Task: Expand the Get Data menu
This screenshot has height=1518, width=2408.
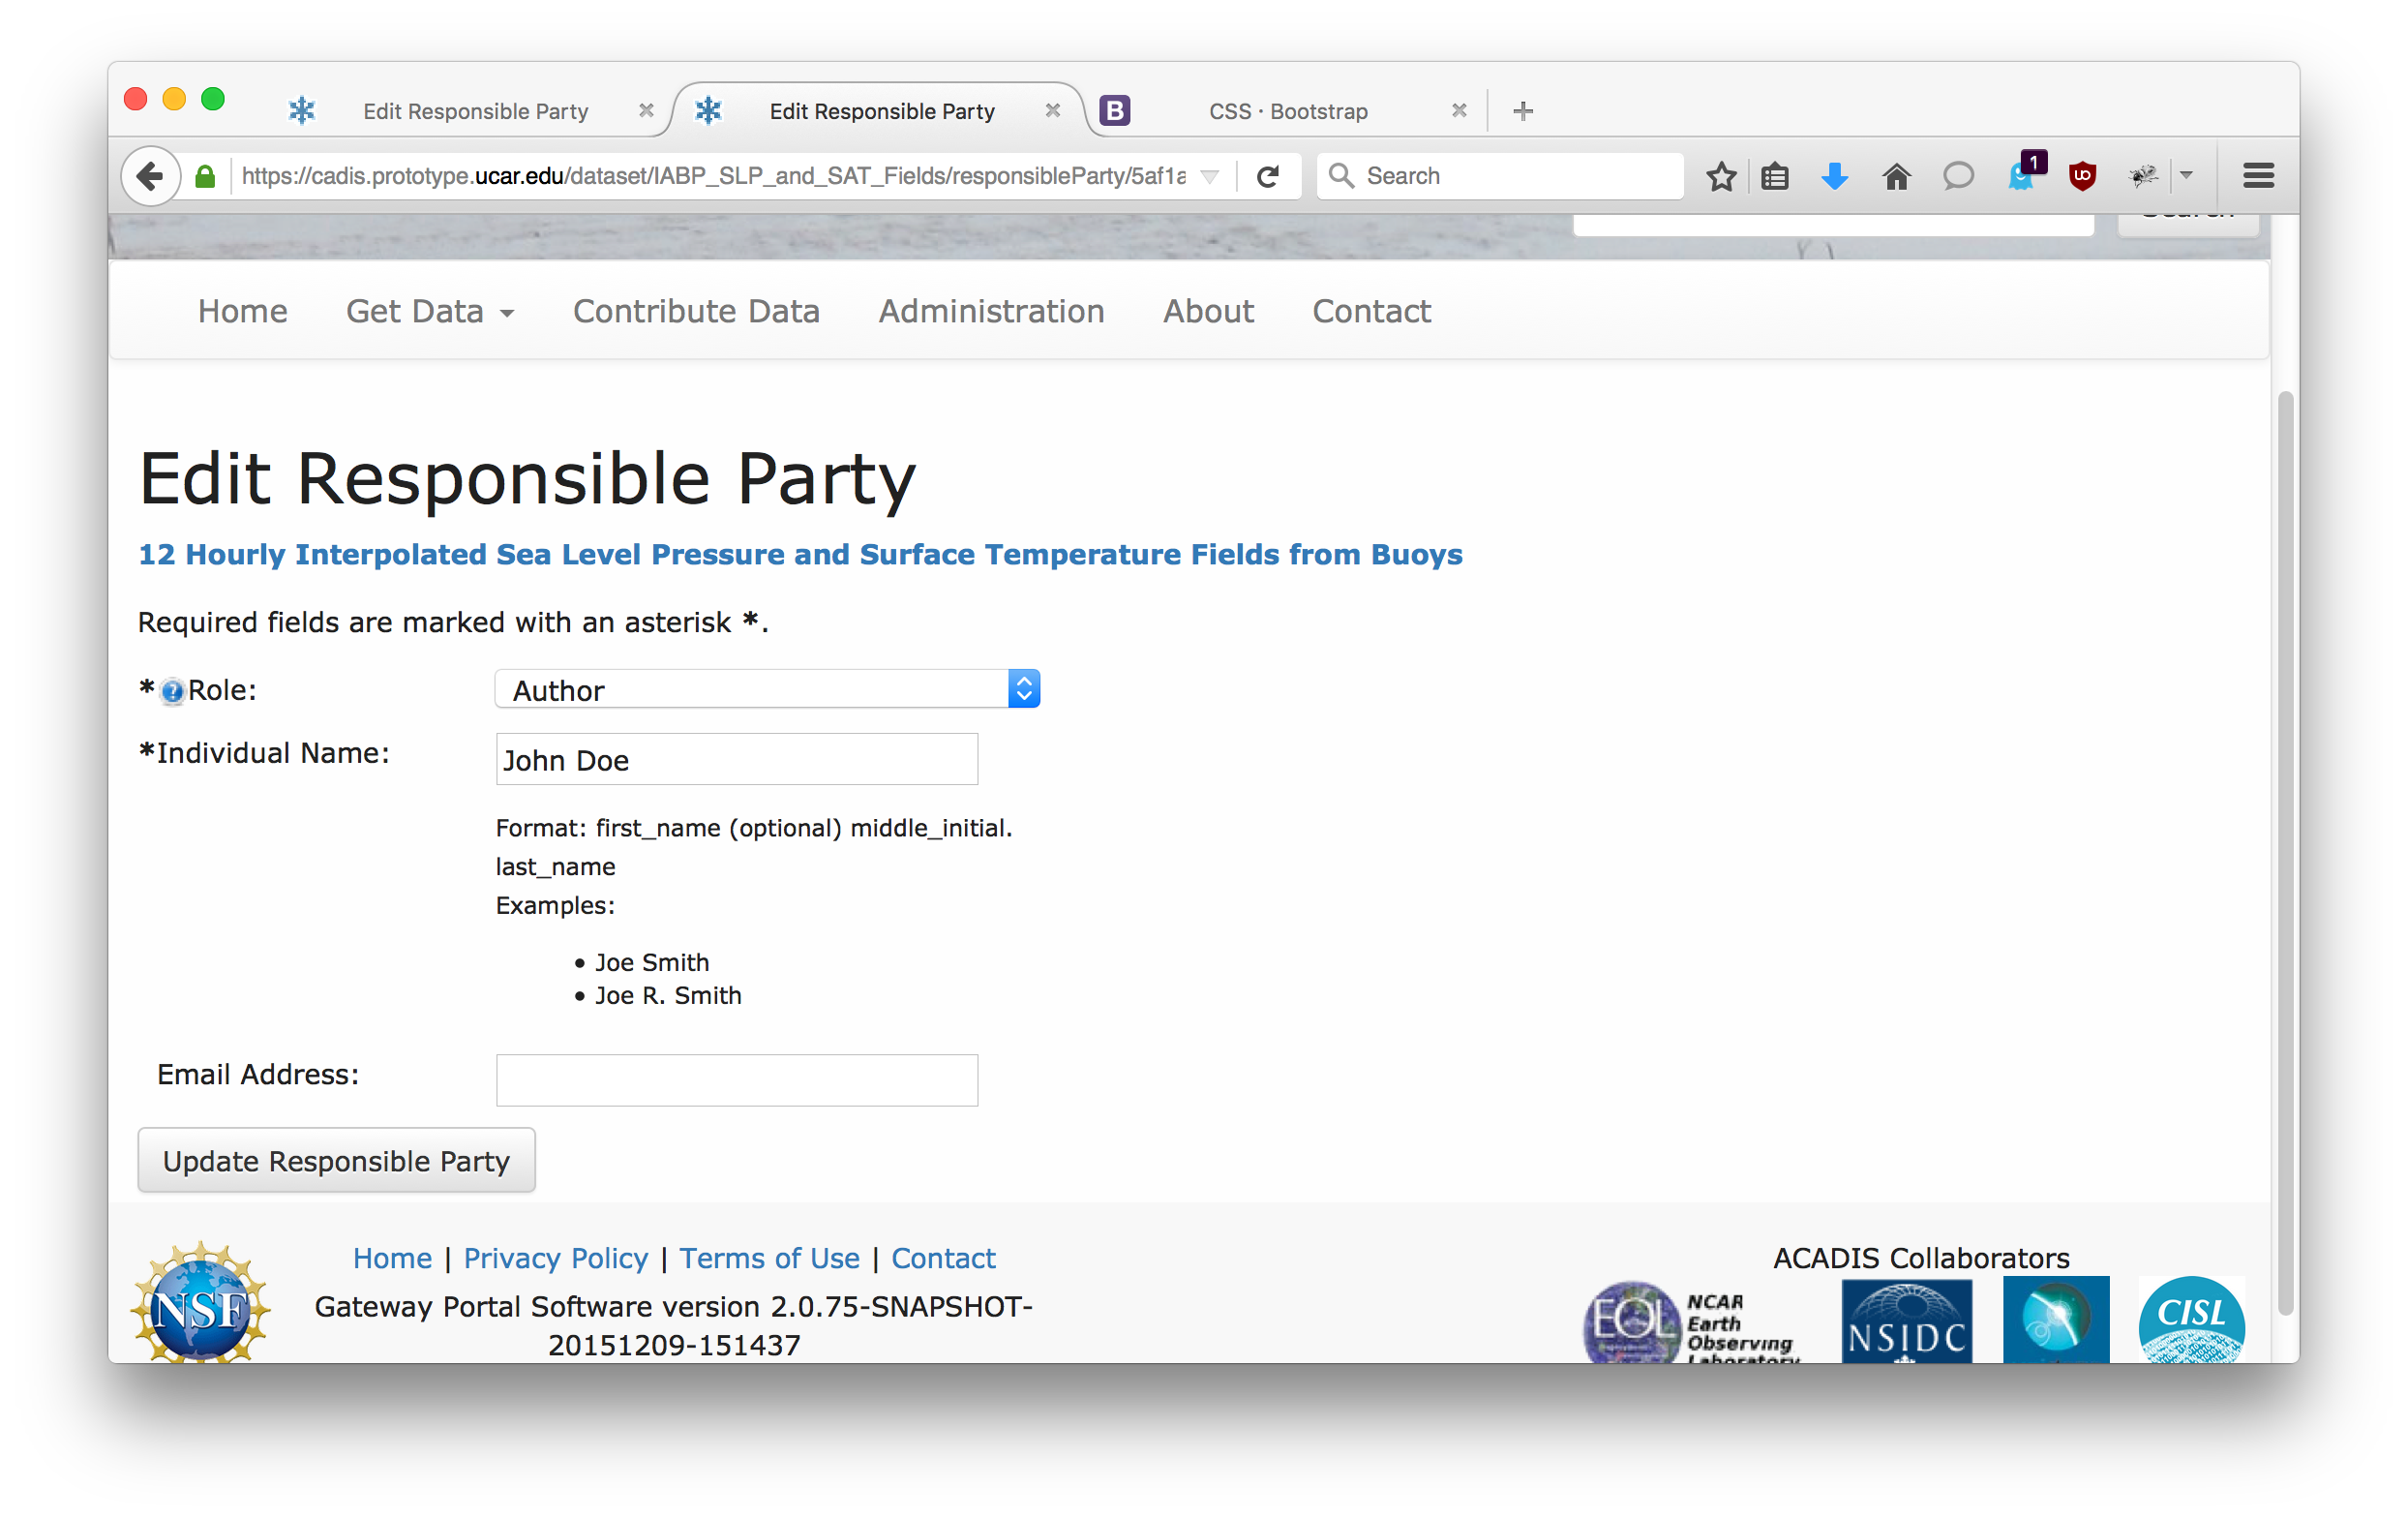Action: (x=430, y=312)
